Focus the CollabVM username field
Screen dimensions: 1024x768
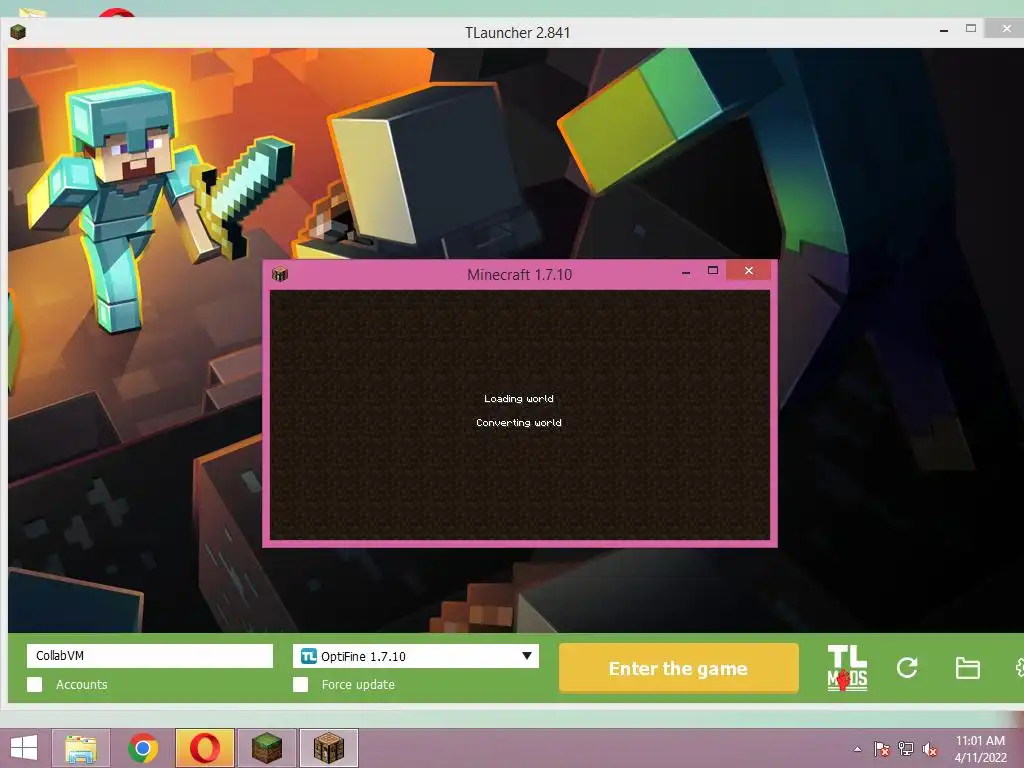[x=150, y=656]
